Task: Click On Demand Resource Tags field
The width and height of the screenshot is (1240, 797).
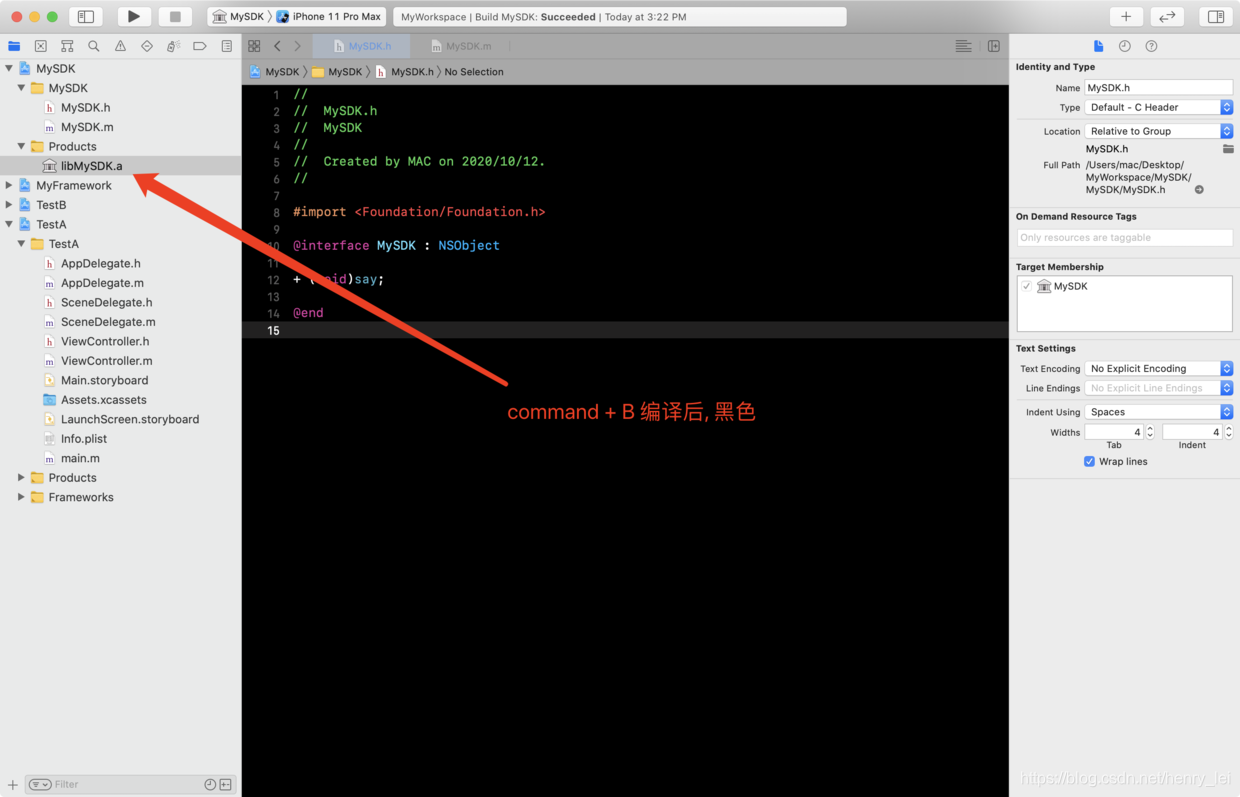Action: coord(1125,238)
